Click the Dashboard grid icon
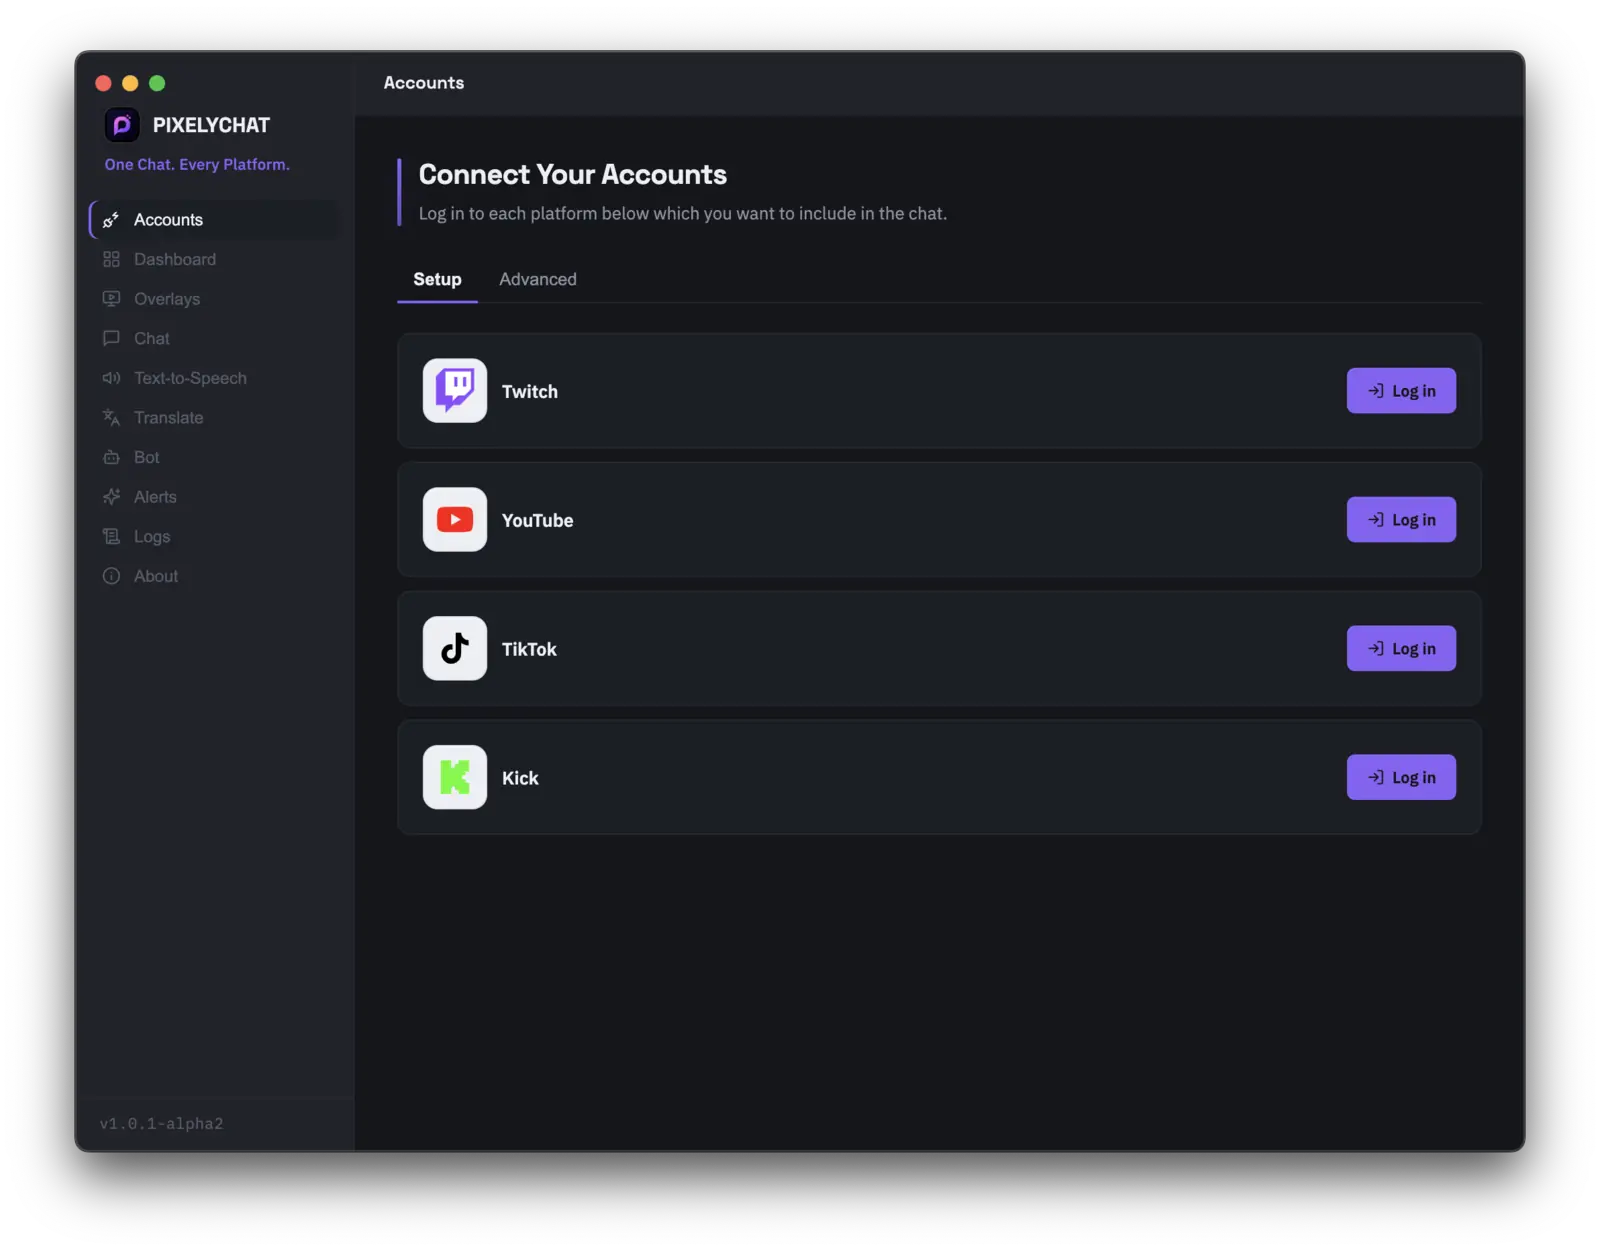1600x1251 pixels. (111, 259)
